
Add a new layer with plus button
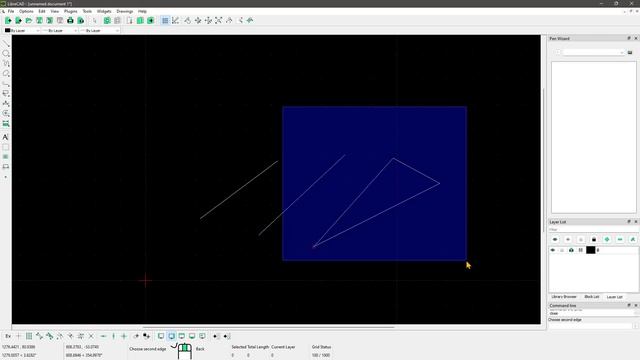pyautogui.click(x=607, y=239)
